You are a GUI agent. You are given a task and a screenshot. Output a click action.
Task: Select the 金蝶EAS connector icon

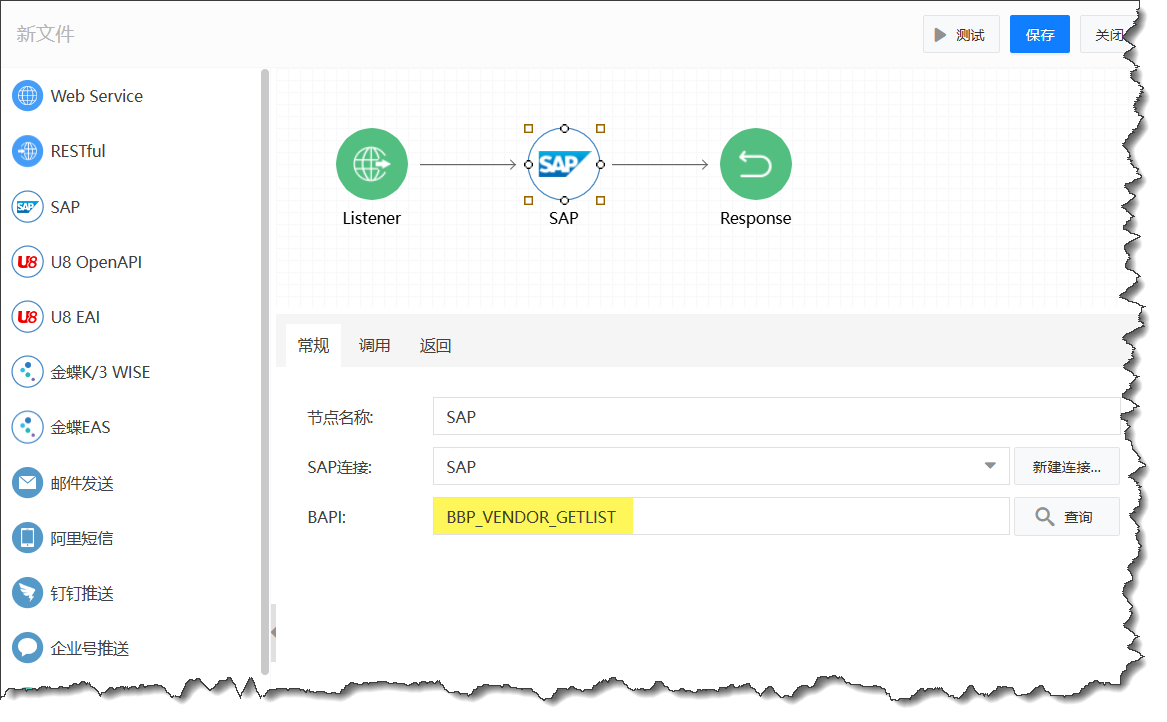tap(27, 427)
